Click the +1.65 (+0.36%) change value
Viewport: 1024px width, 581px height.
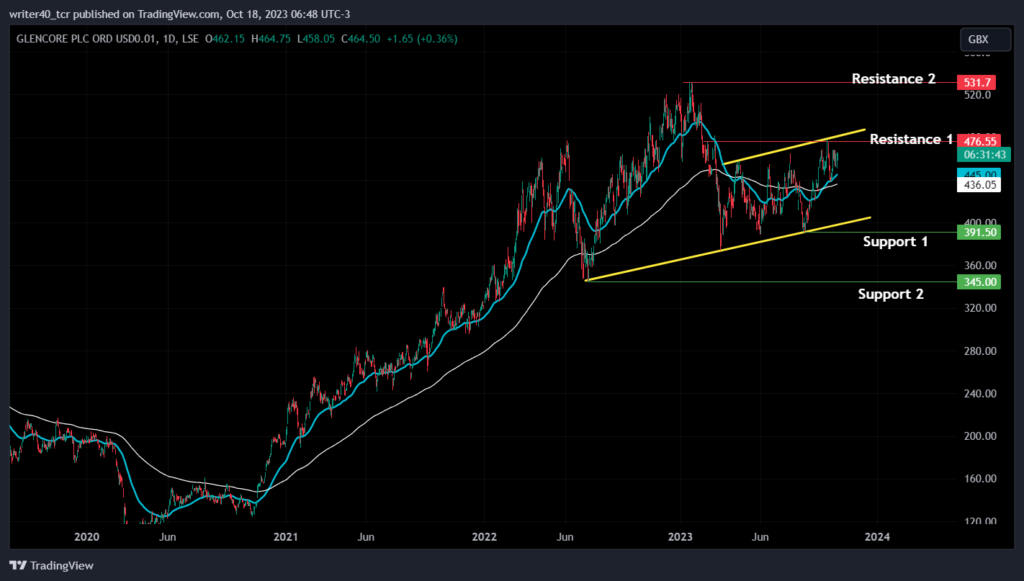422,39
